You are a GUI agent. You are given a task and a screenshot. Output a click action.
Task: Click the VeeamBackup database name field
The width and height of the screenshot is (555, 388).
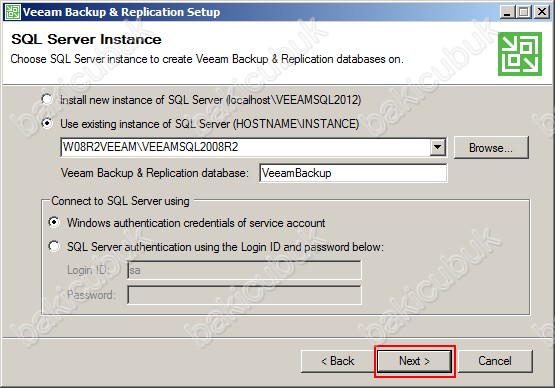coord(353,173)
